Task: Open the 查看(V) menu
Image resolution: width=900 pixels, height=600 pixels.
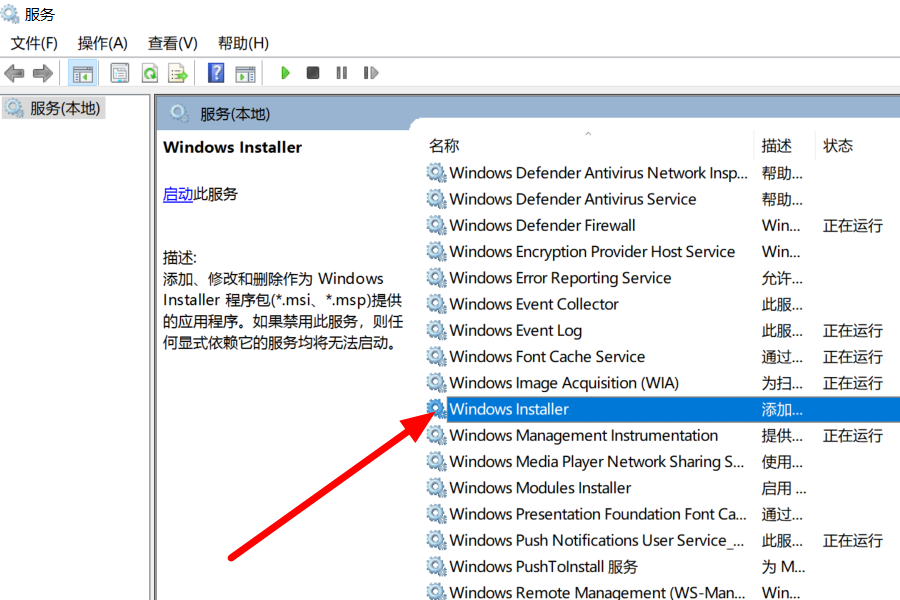Action: point(173,43)
